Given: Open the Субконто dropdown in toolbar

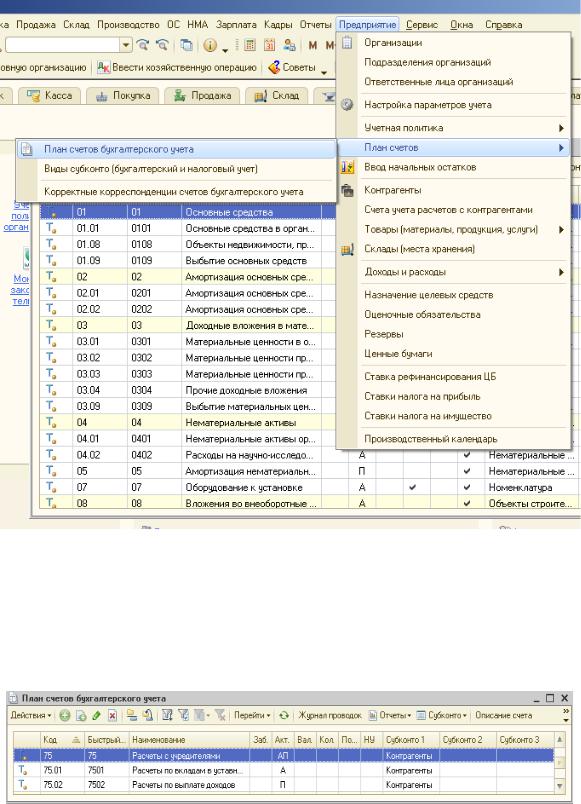Looking at the screenshot, I should (x=442, y=715).
